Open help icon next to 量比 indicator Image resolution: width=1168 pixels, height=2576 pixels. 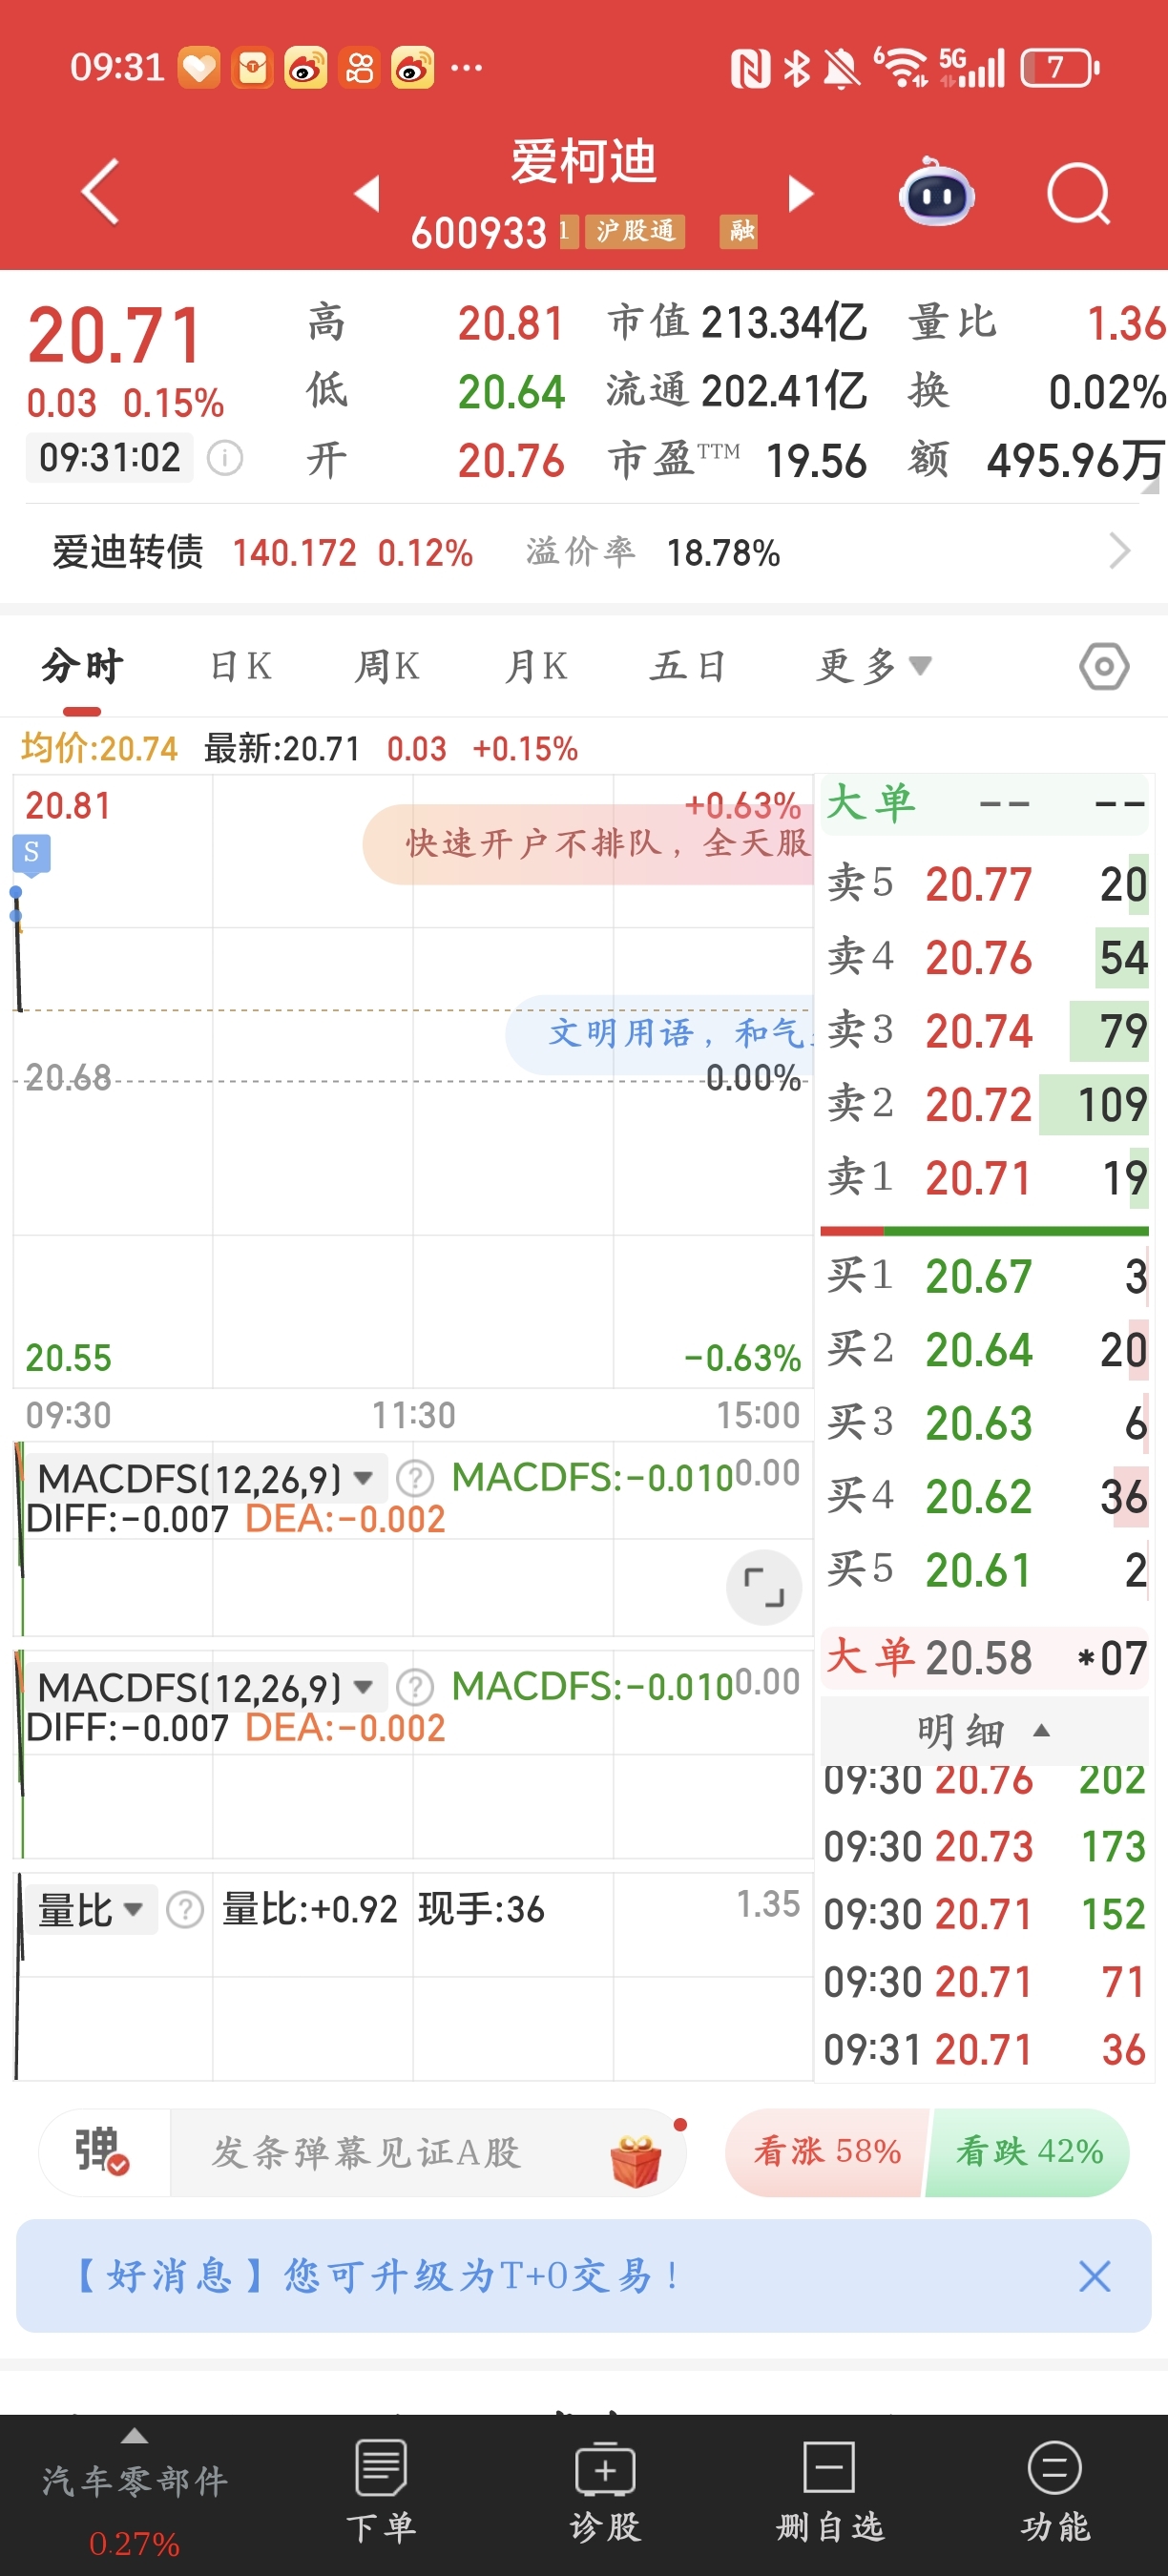[x=185, y=1909]
